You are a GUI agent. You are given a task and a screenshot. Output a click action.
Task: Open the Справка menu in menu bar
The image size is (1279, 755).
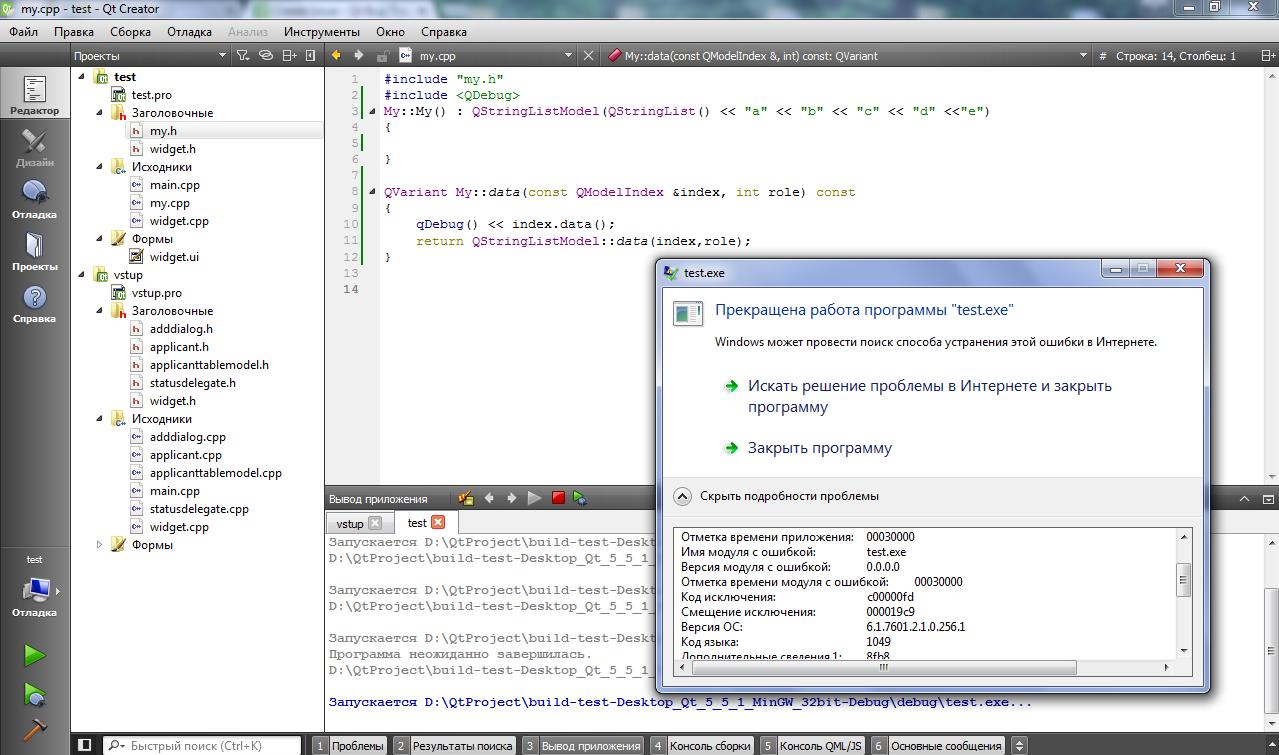(444, 31)
